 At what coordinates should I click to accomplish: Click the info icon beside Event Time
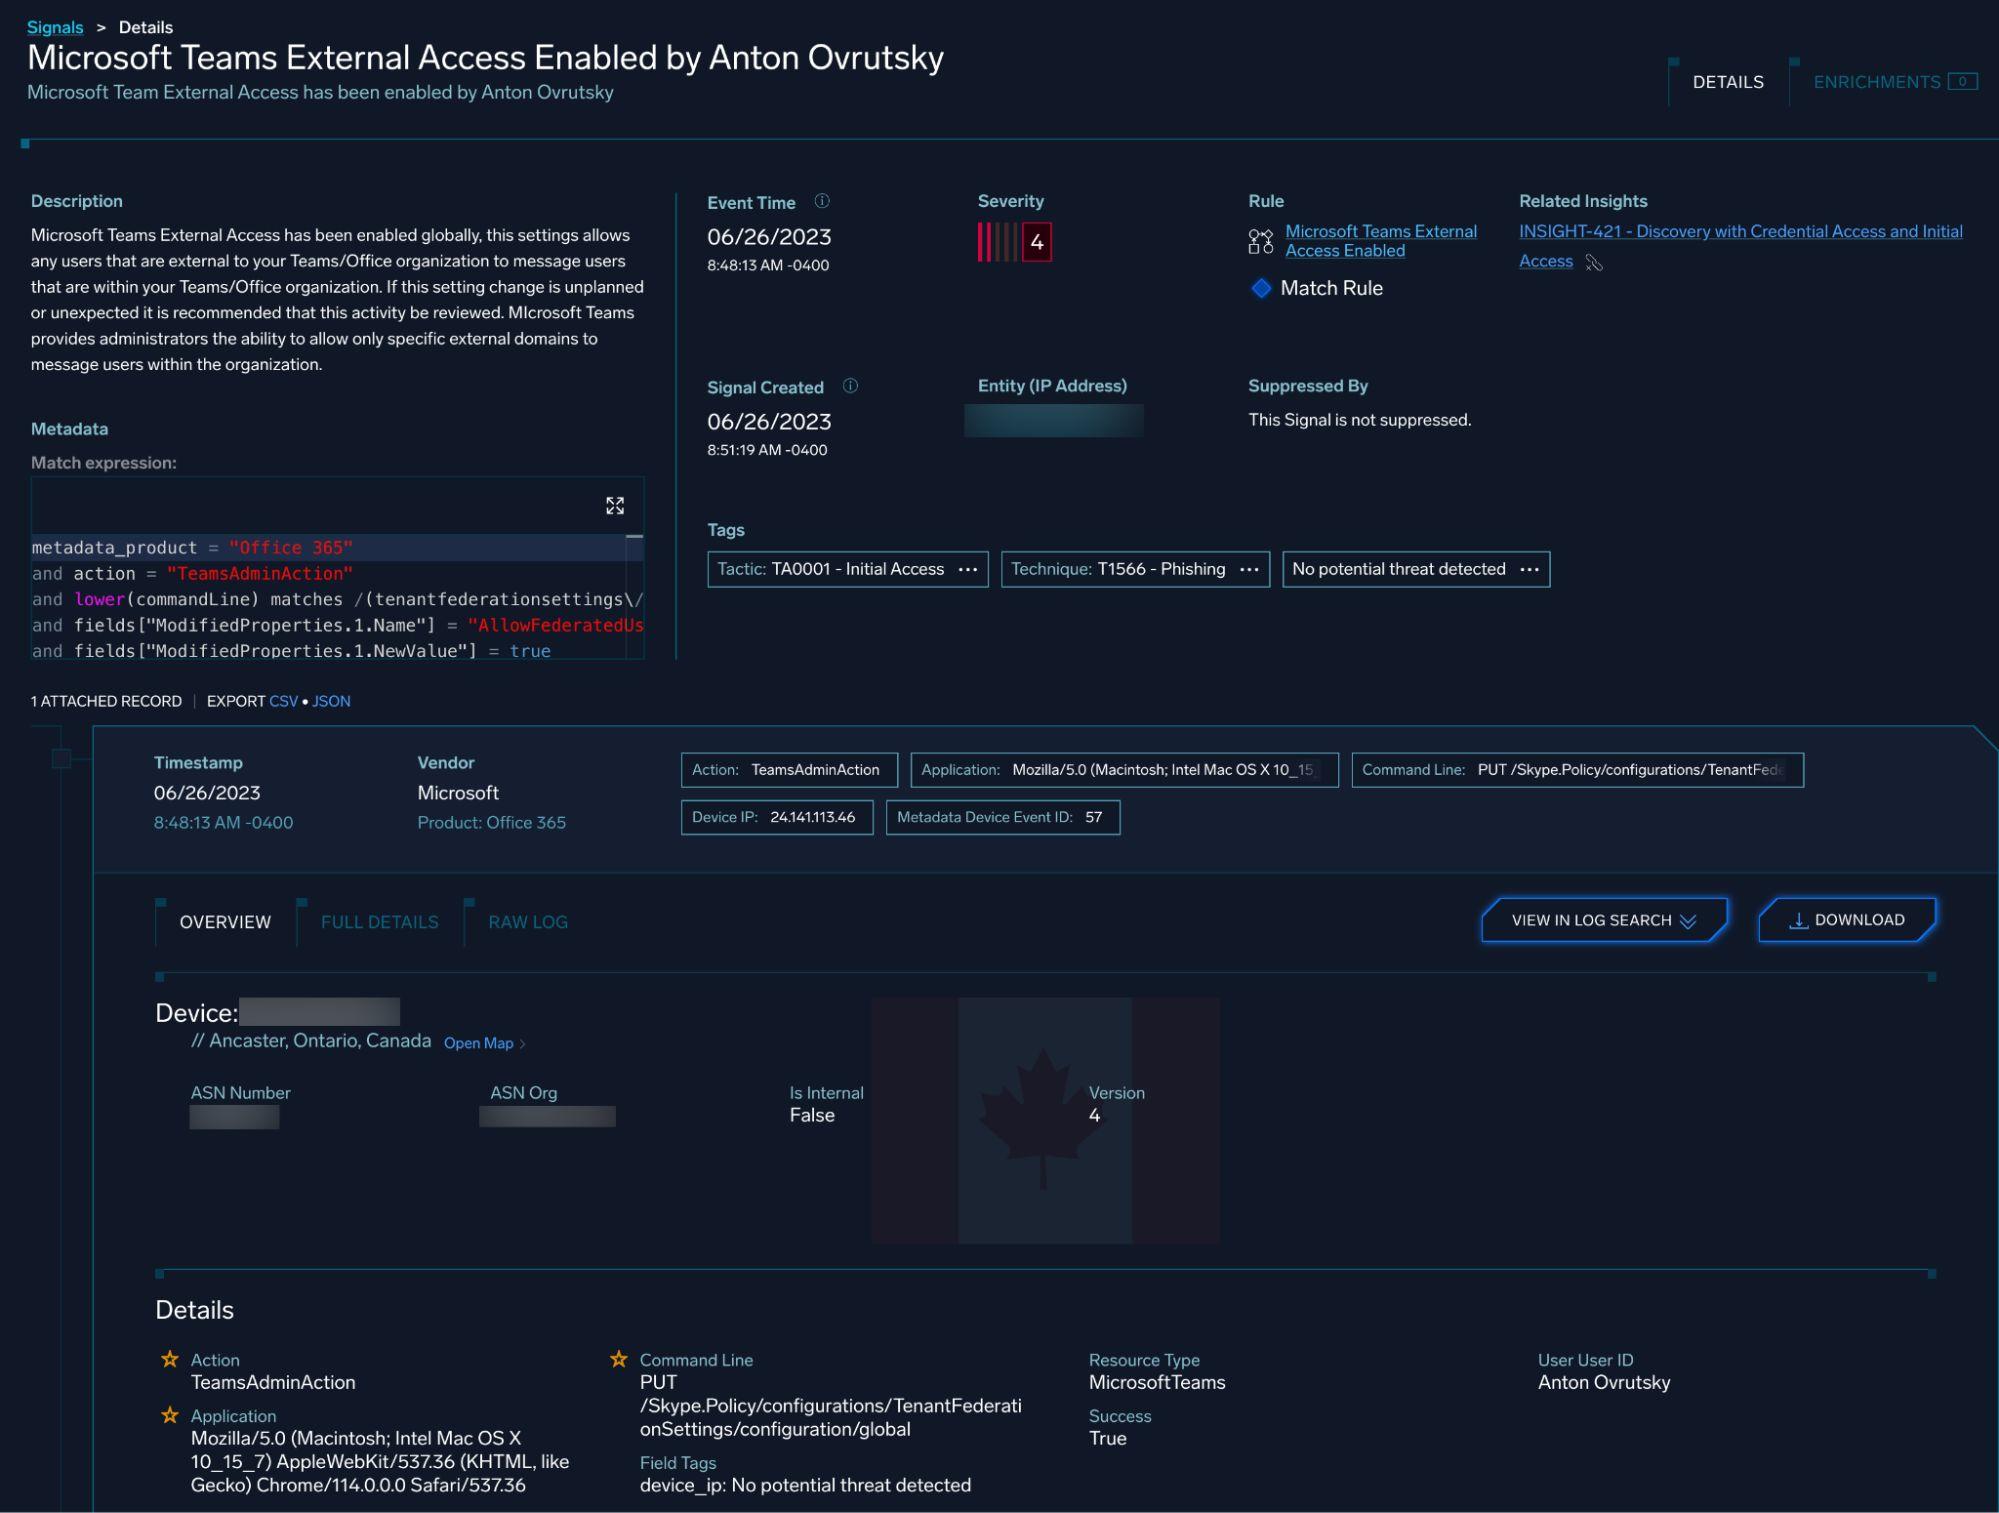coord(820,200)
